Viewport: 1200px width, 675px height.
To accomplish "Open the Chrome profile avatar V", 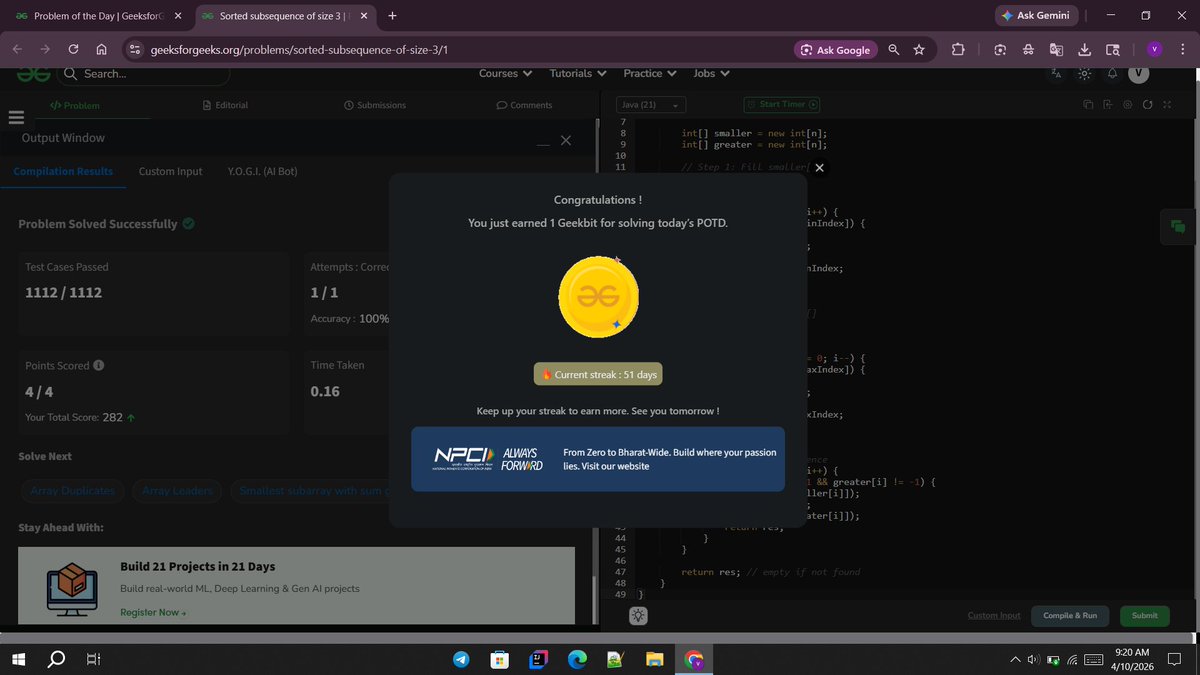I will [x=1154, y=50].
